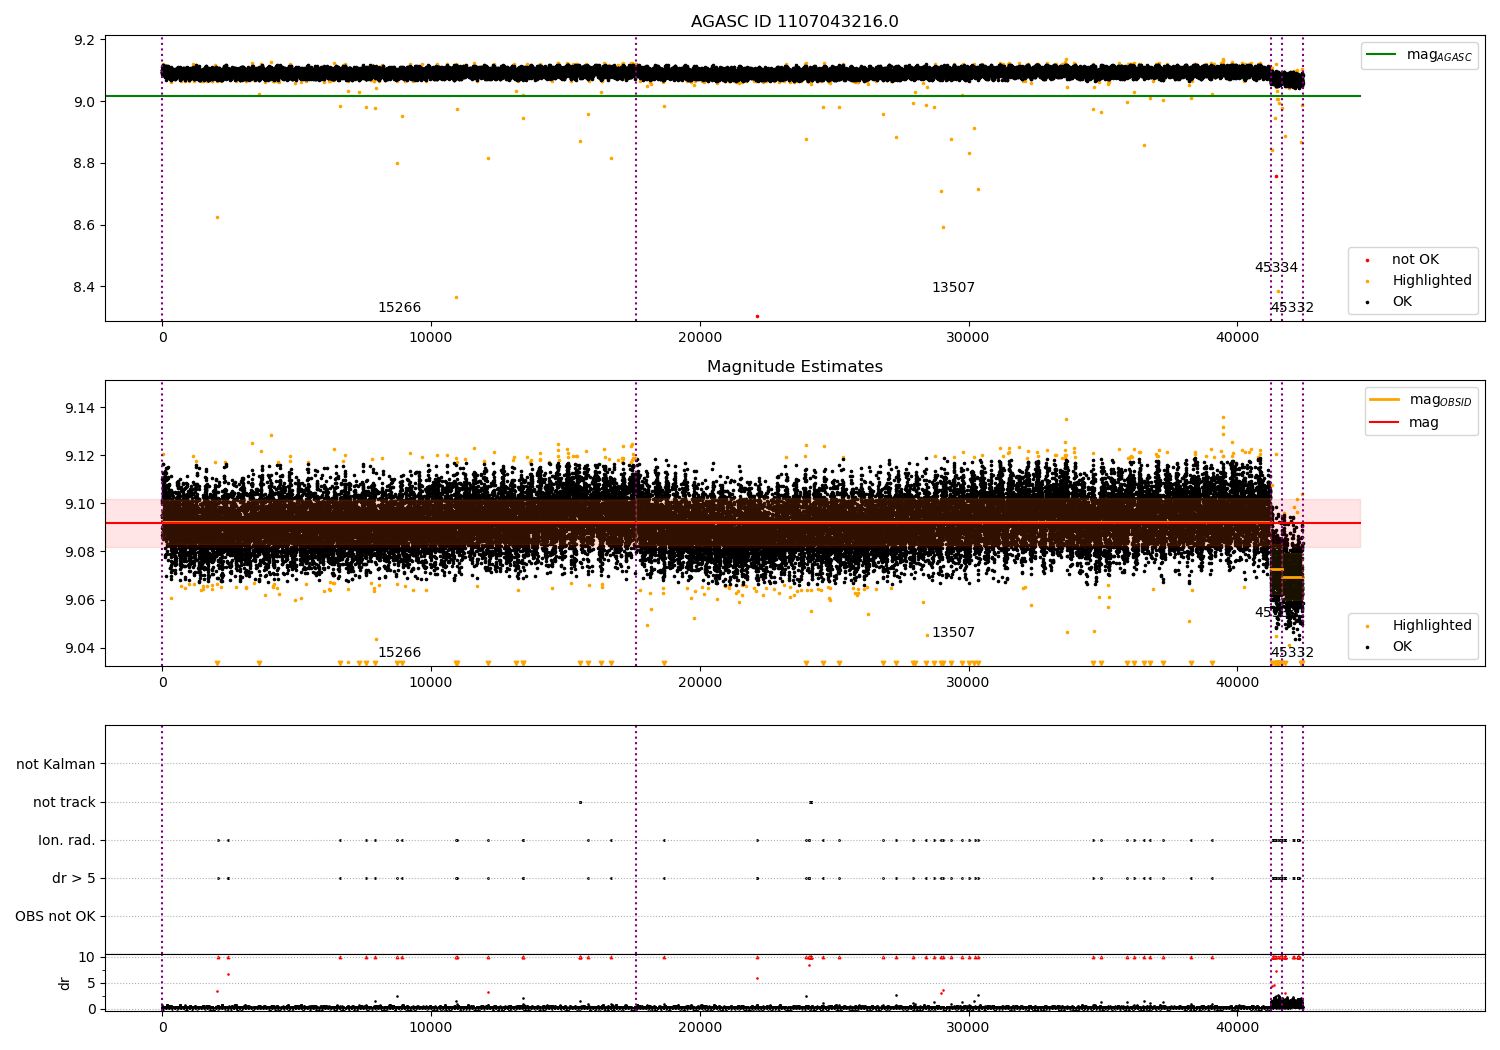Click the 40000 x-axis tick in top plot
Viewport: 1500px width, 1050px height.
tap(1238, 338)
